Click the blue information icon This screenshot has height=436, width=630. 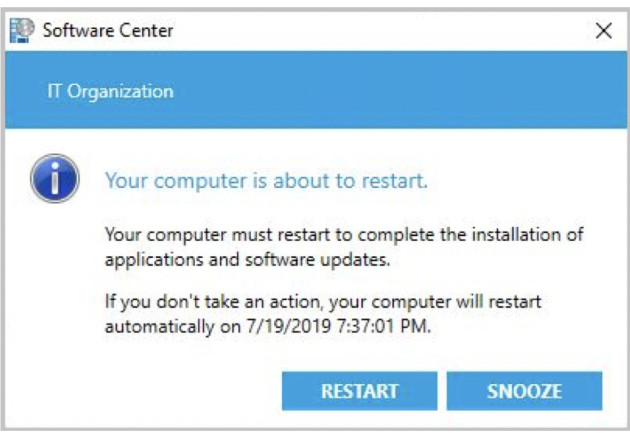(54, 179)
